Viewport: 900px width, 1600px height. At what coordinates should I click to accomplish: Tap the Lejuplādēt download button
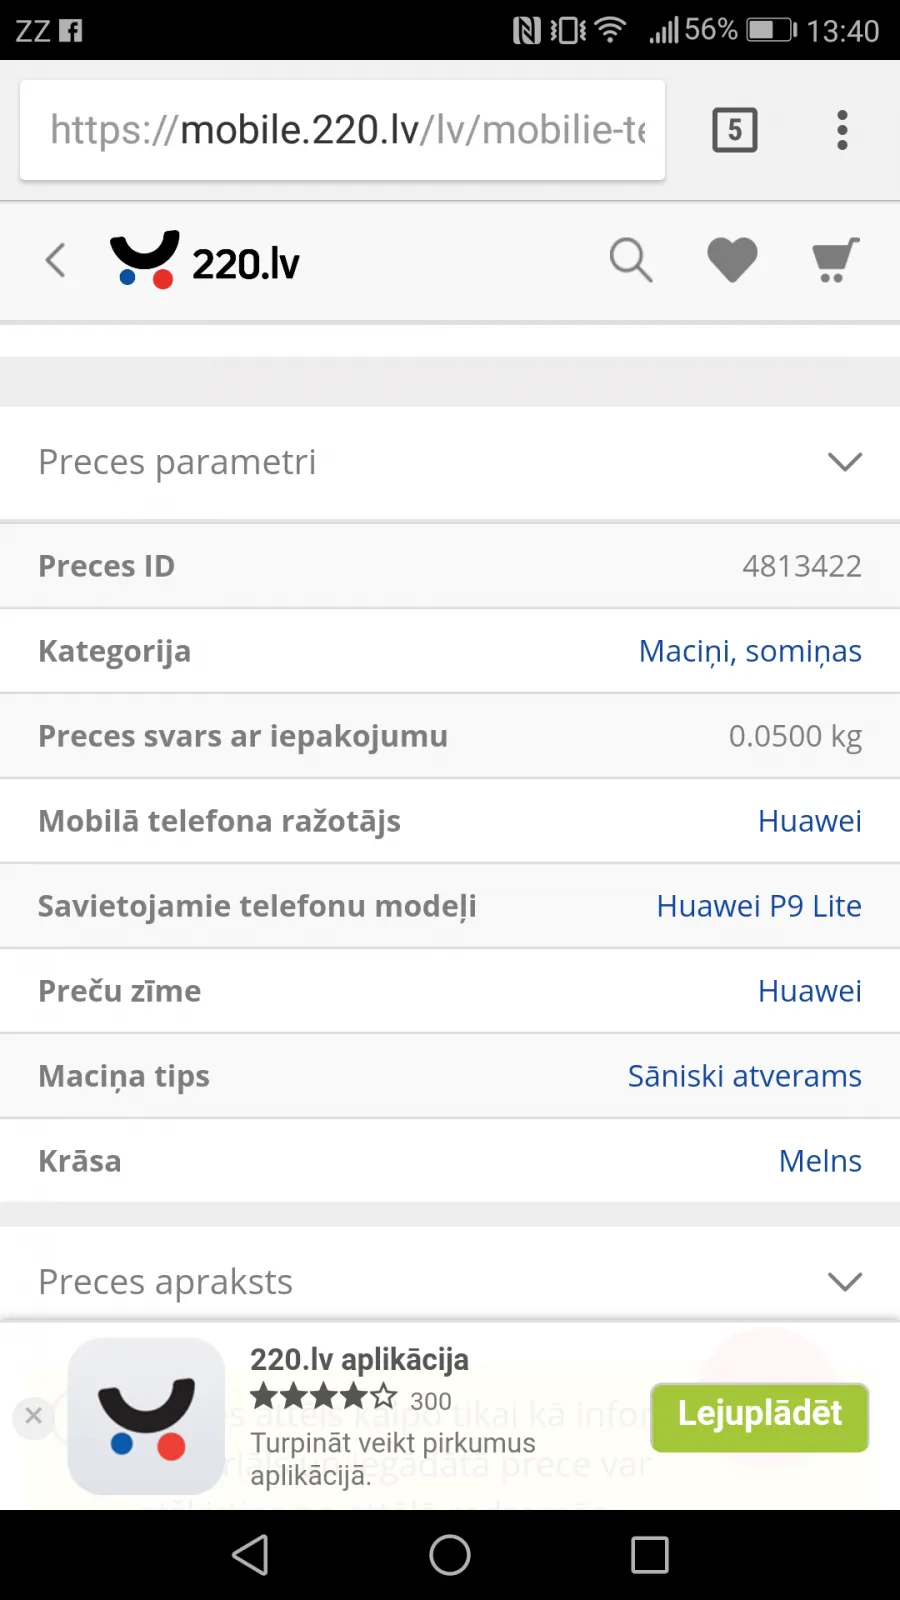point(760,1417)
